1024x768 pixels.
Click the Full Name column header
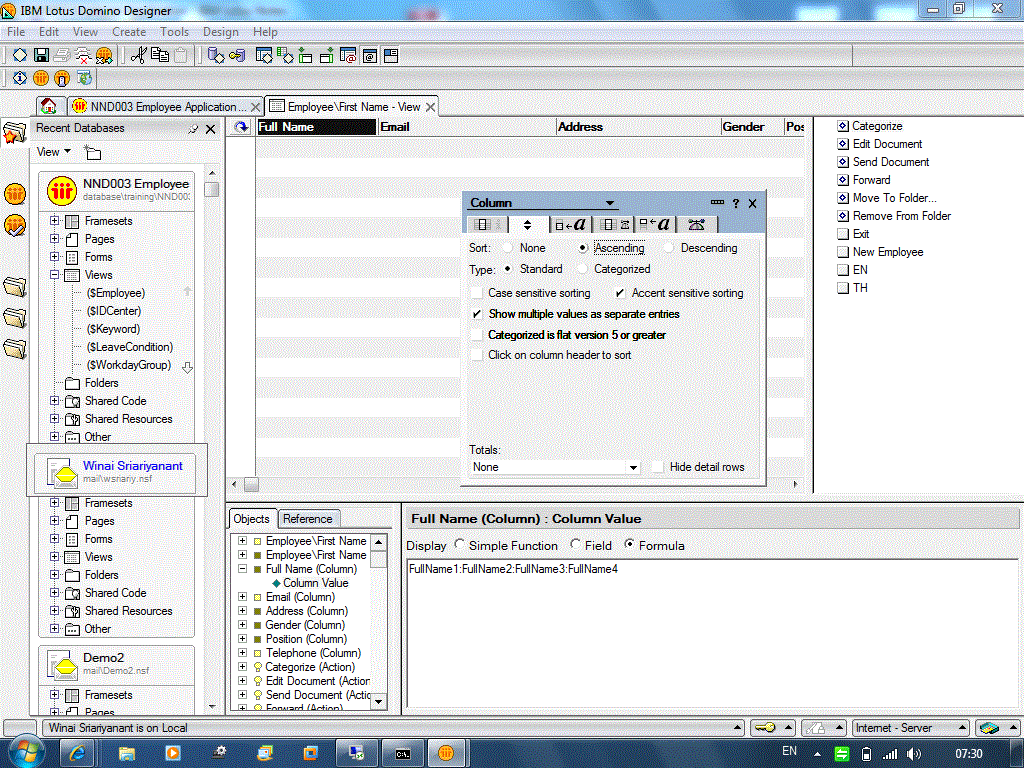pyautogui.click(x=317, y=127)
